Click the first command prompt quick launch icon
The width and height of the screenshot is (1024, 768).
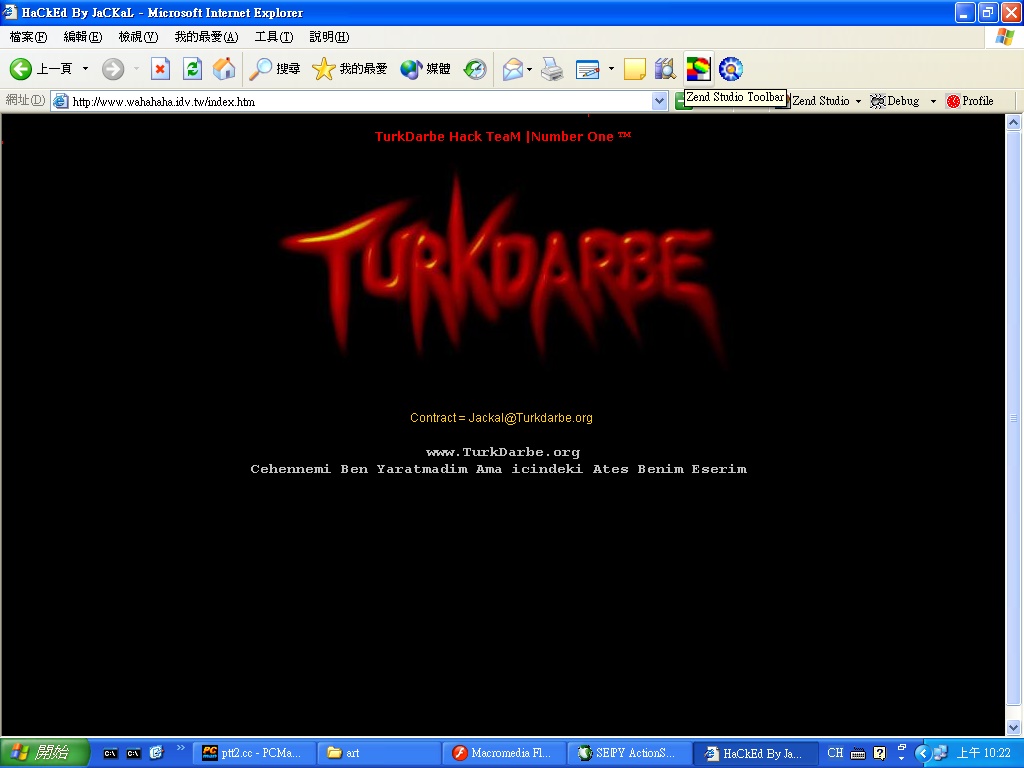(x=110, y=753)
